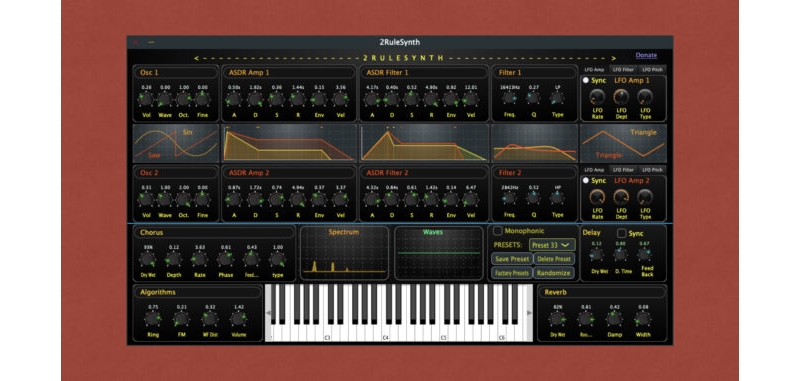
Task: Click the LFO Amp 1 Rate knob
Action: coord(597,97)
